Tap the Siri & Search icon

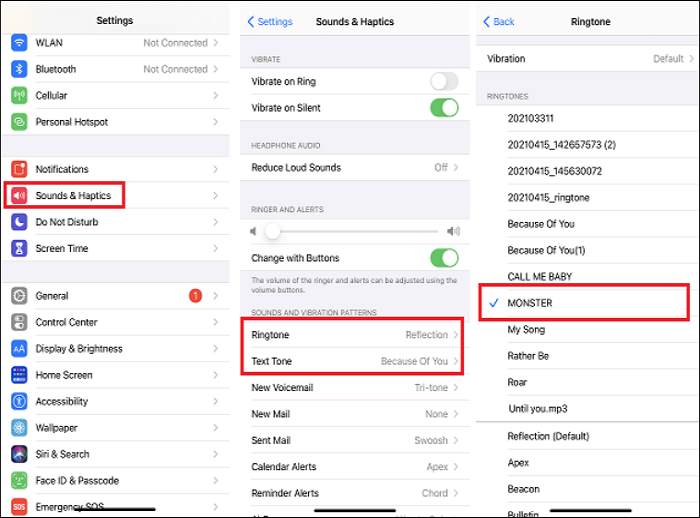click(x=19, y=454)
